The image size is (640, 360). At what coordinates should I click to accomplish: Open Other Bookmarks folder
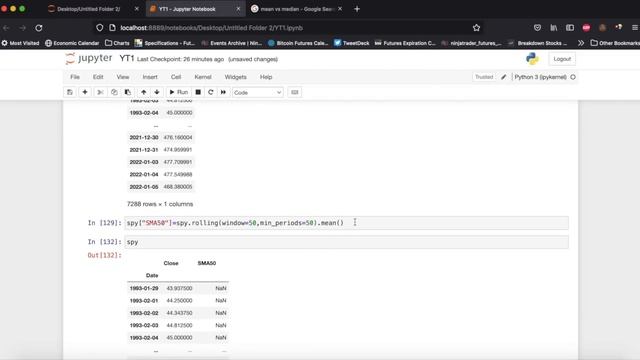click(615, 43)
